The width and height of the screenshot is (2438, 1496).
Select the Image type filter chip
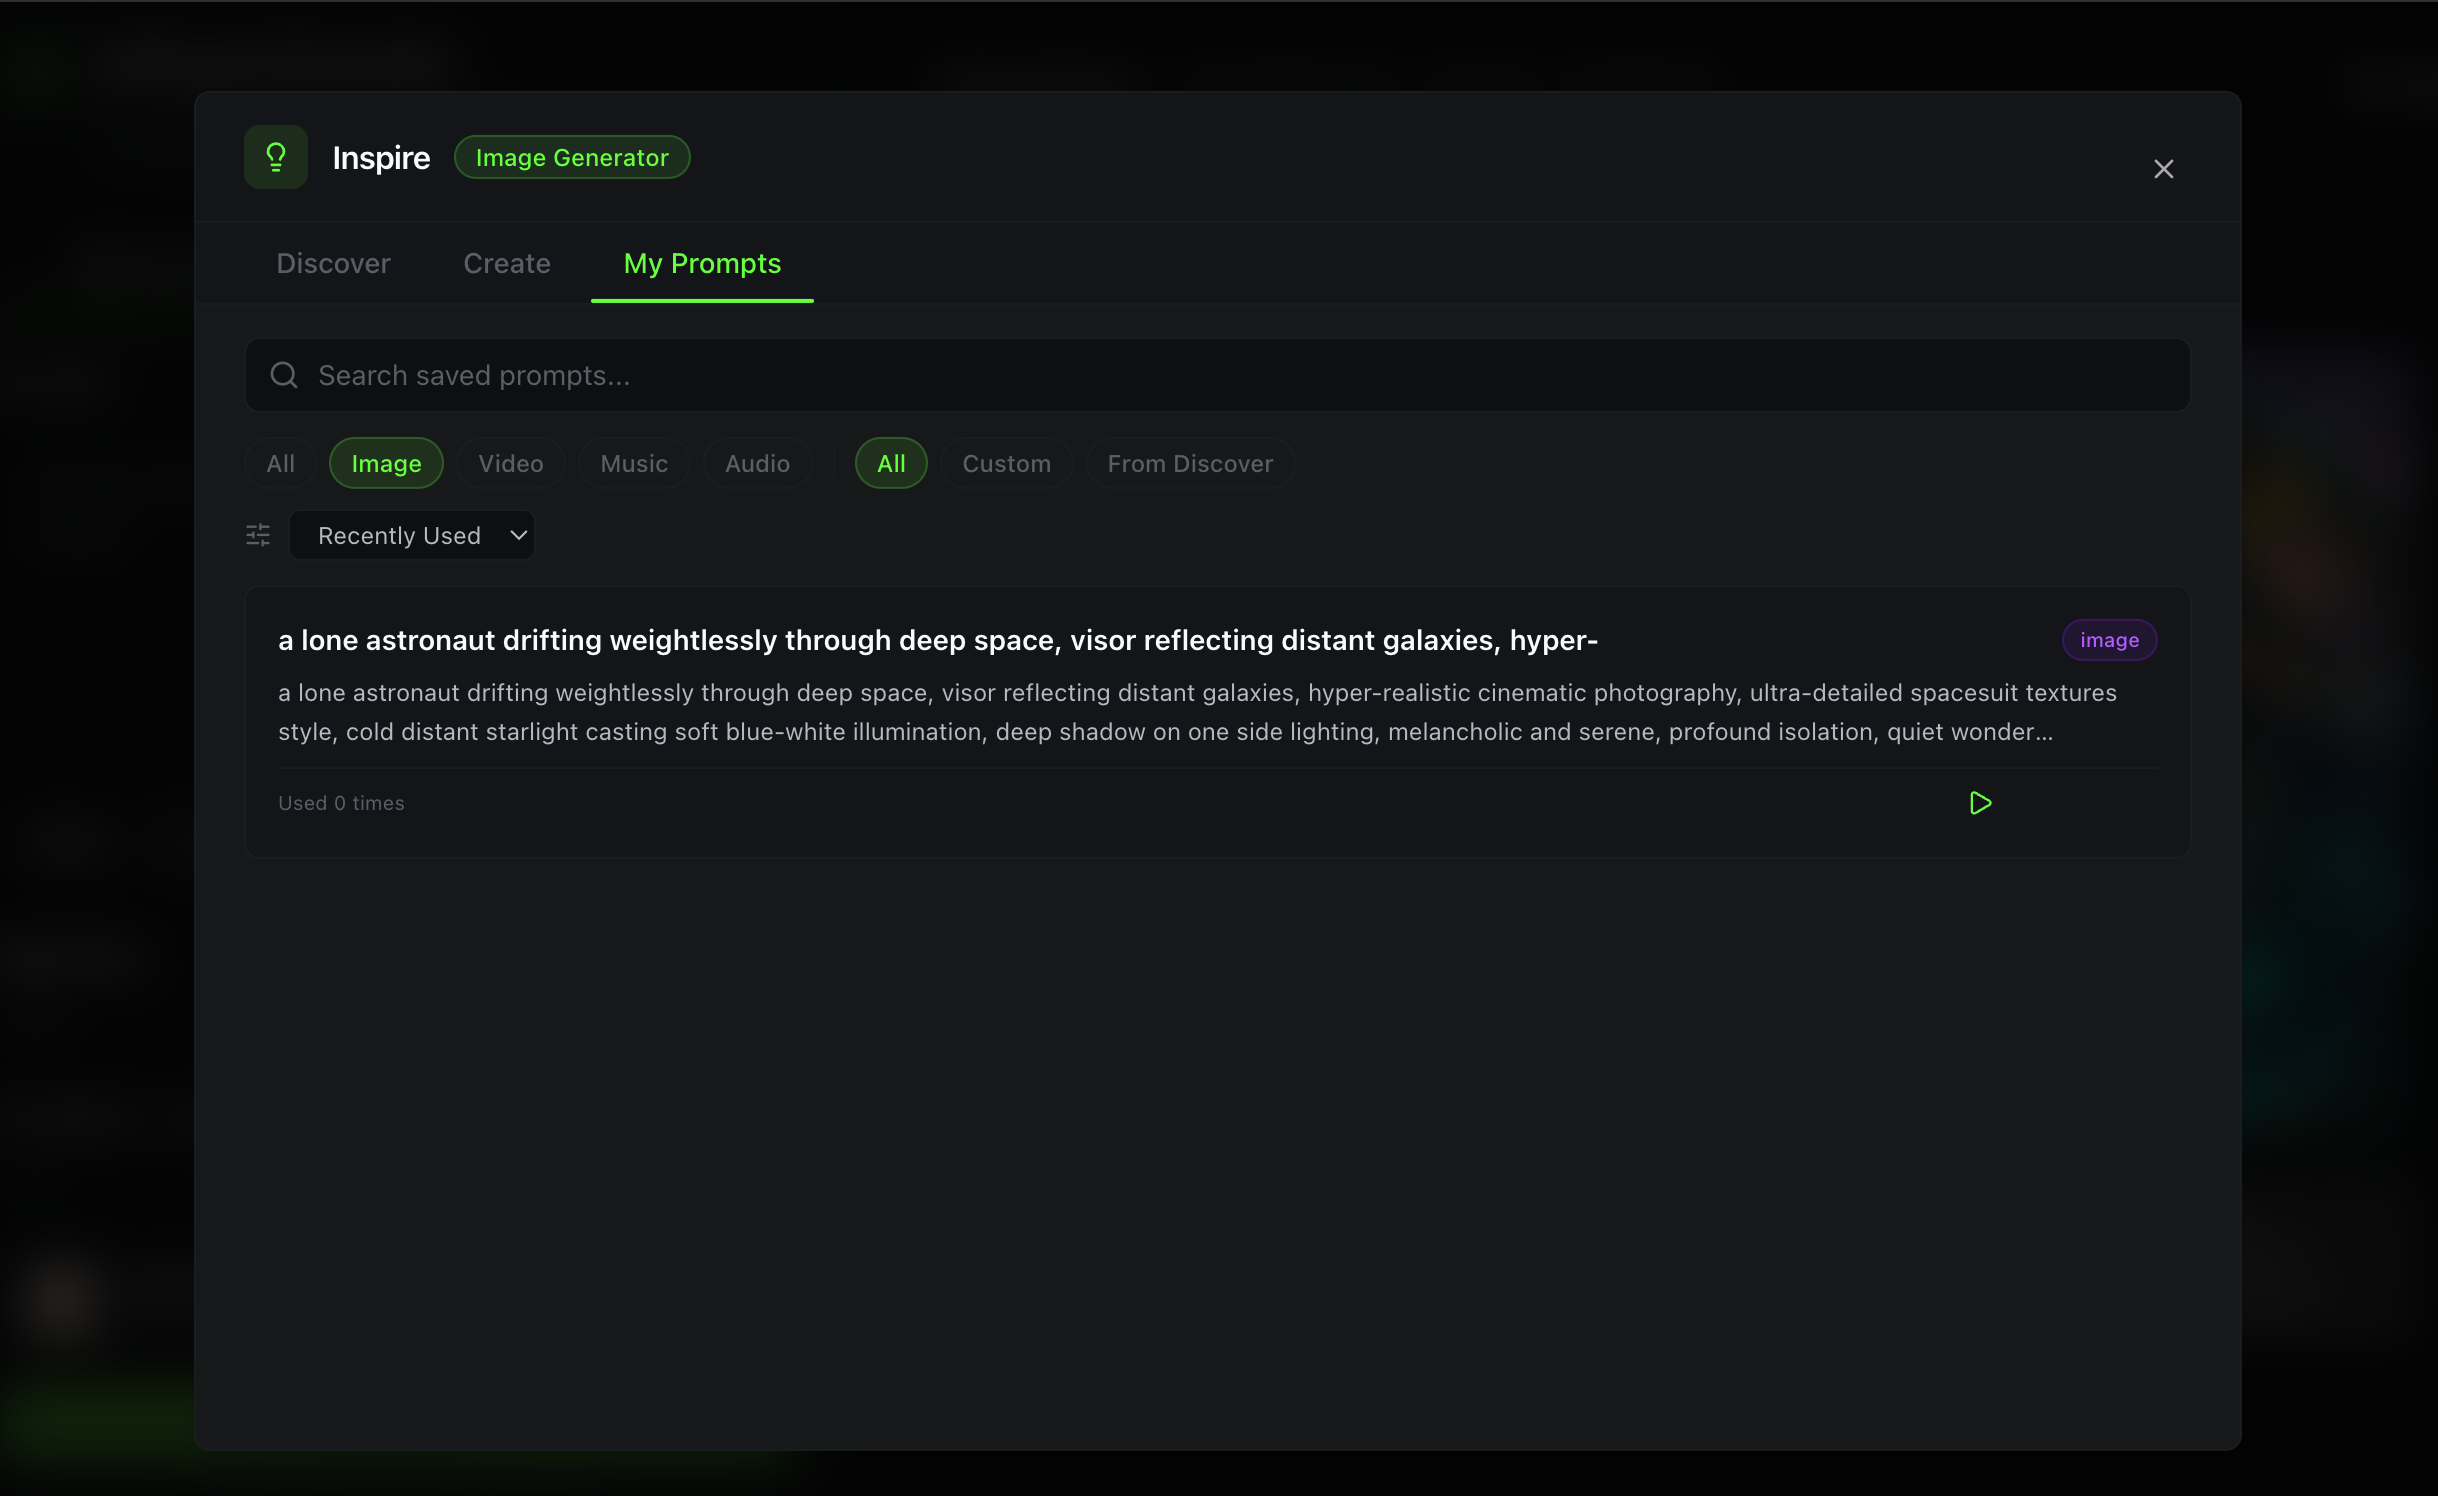[x=386, y=463]
